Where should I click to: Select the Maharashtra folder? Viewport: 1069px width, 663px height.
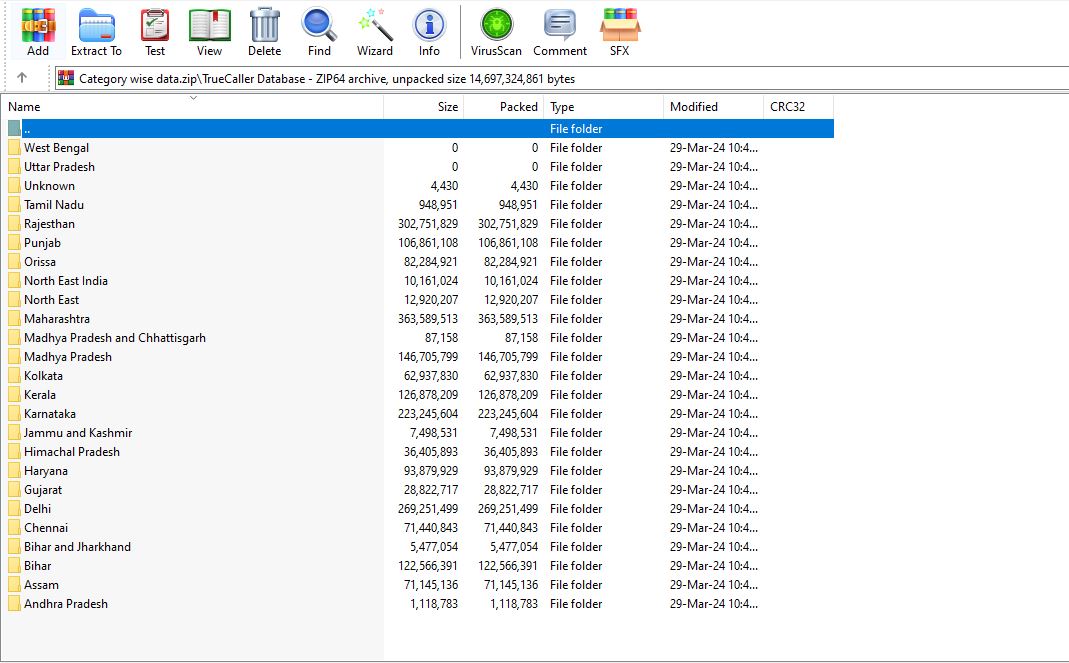pos(56,319)
